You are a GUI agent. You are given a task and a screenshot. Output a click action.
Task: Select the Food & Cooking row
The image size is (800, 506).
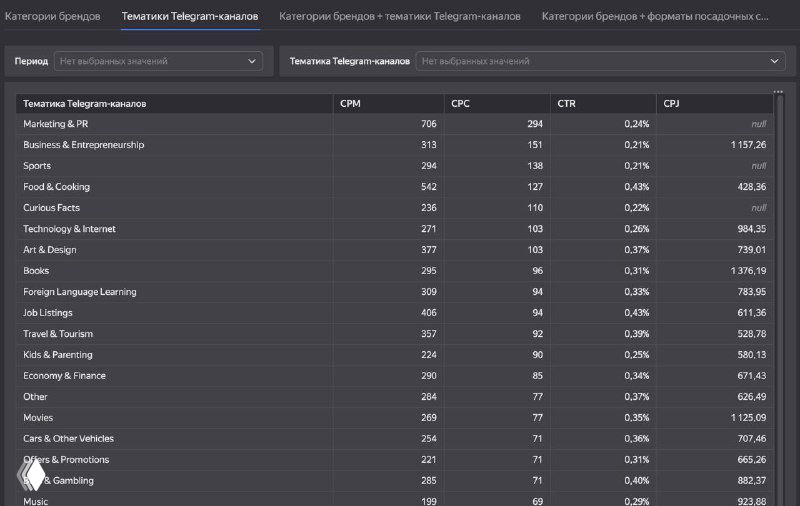56,187
